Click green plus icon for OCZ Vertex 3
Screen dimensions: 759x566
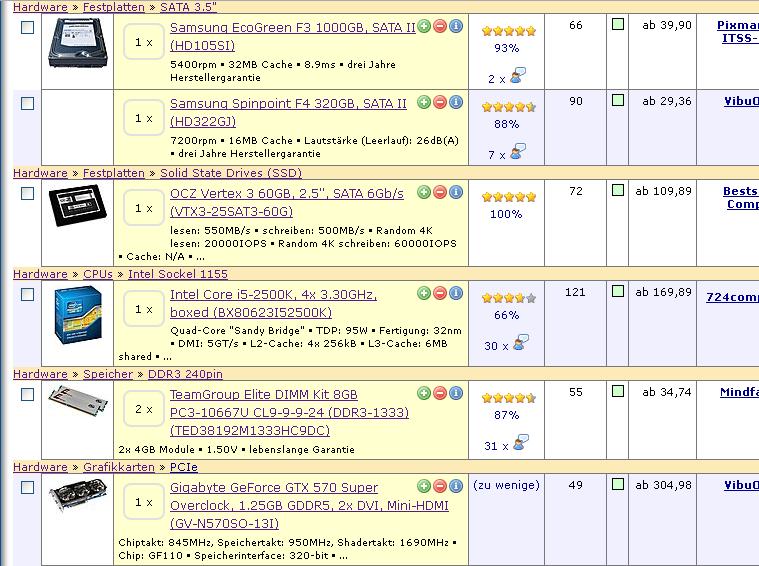click(x=424, y=192)
